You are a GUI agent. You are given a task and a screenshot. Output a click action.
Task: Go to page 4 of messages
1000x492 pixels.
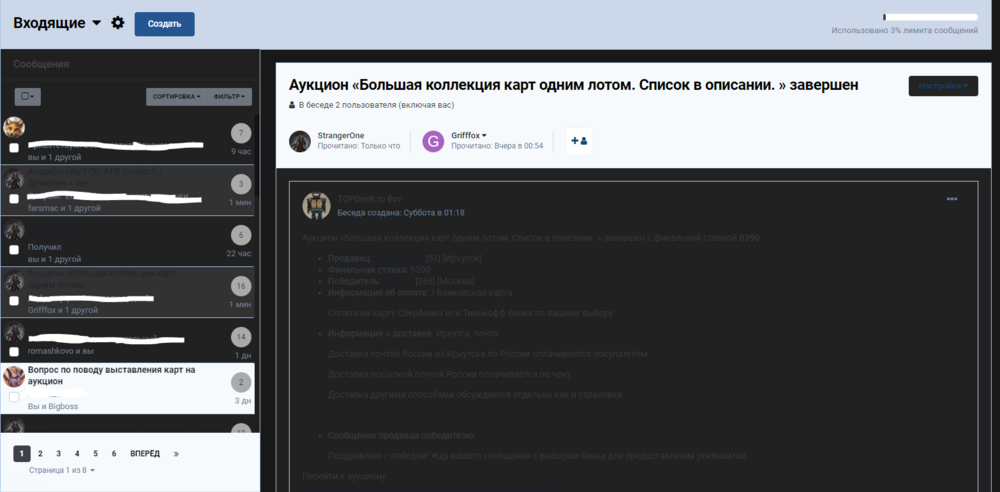click(77, 454)
